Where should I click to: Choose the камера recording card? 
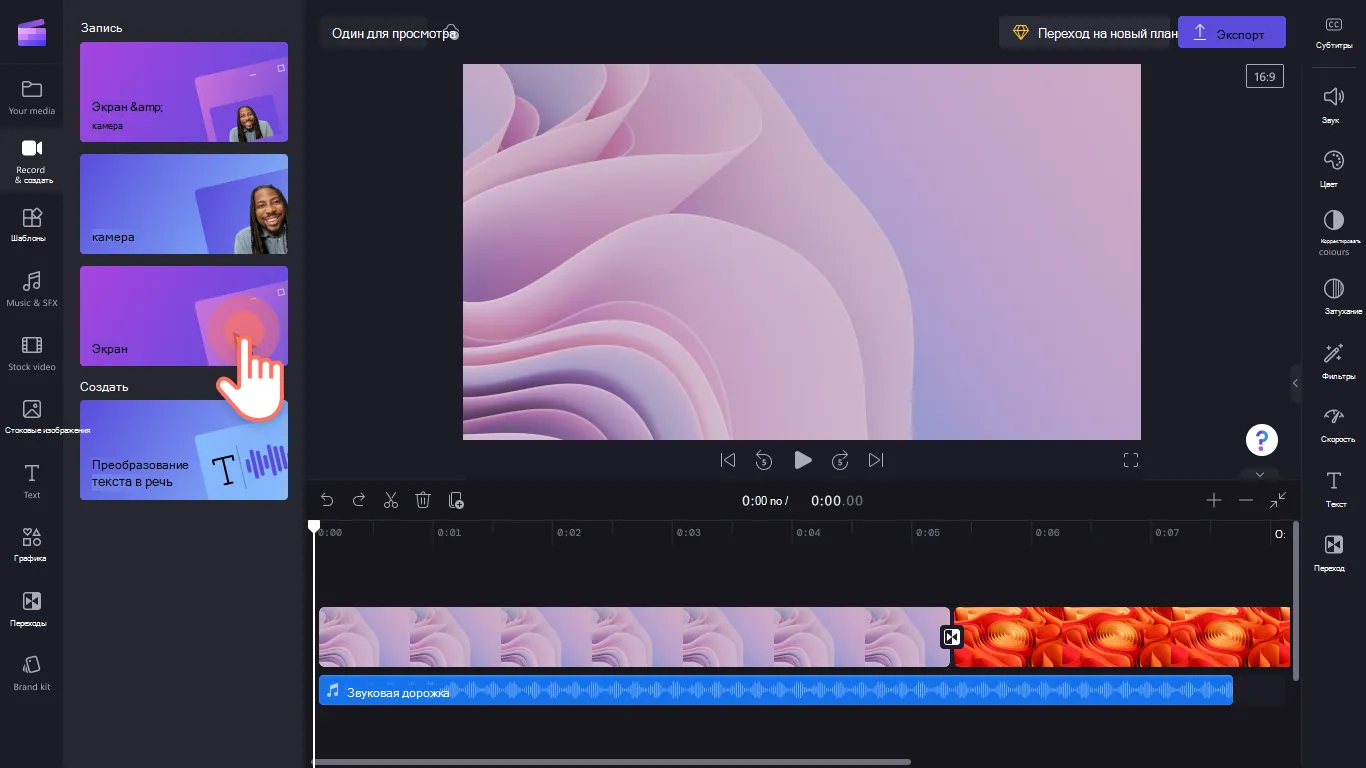coord(184,204)
